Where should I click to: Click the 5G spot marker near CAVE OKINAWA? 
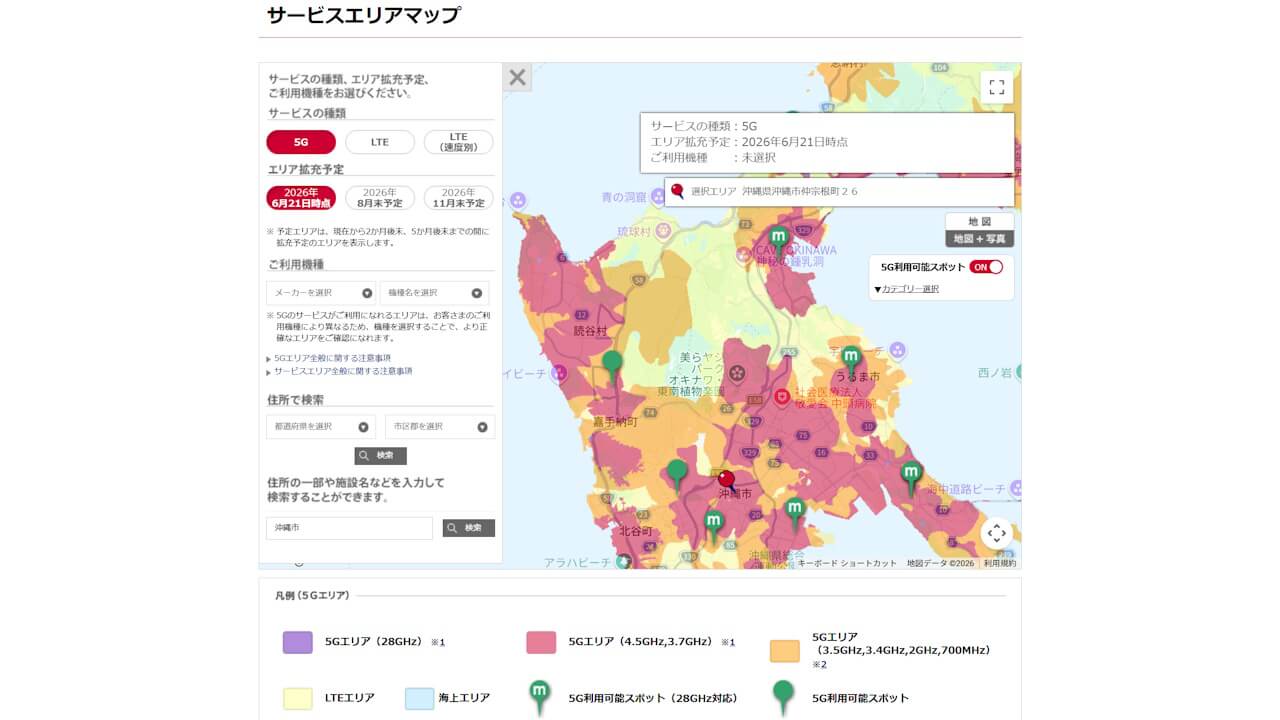click(x=779, y=242)
